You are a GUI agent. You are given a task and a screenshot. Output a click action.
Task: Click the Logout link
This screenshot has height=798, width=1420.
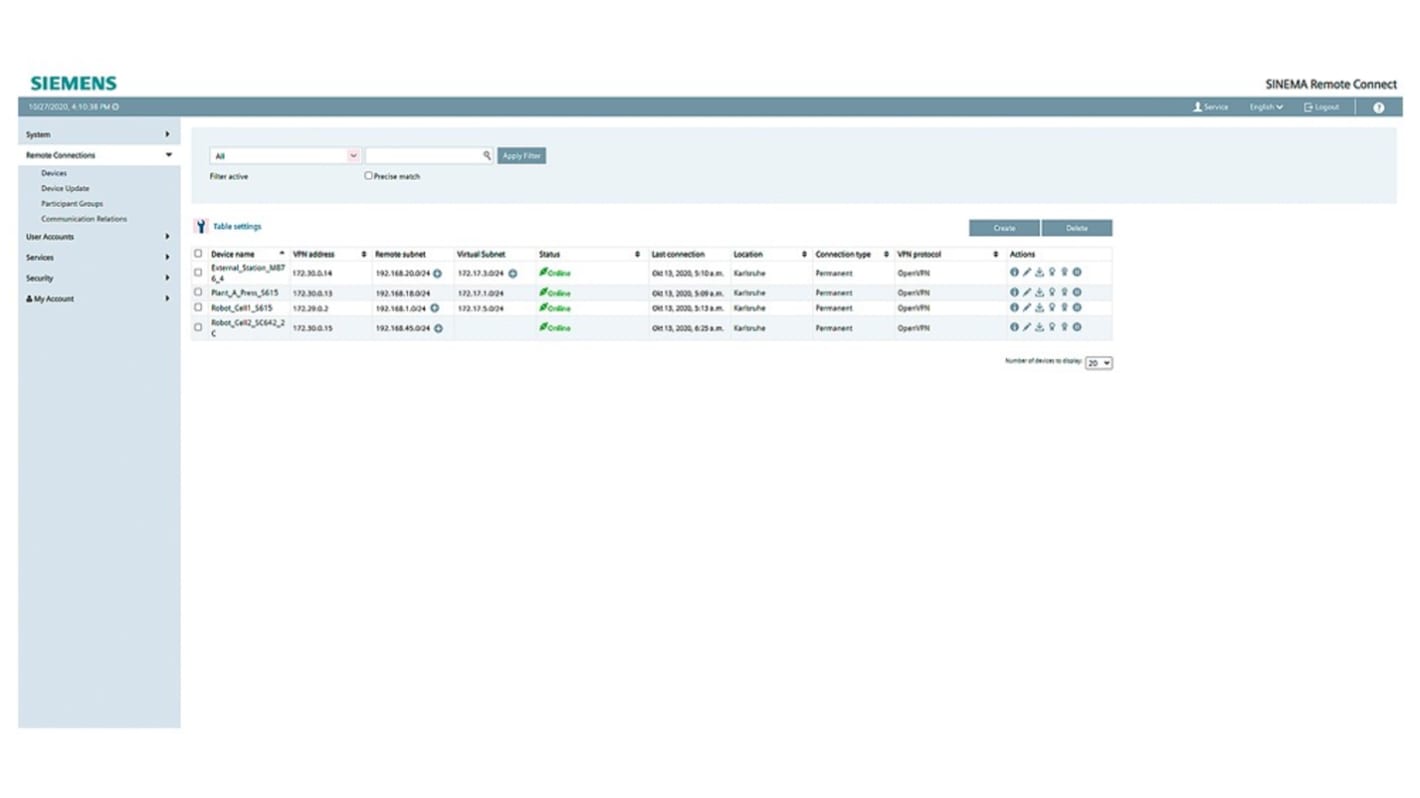1321,107
